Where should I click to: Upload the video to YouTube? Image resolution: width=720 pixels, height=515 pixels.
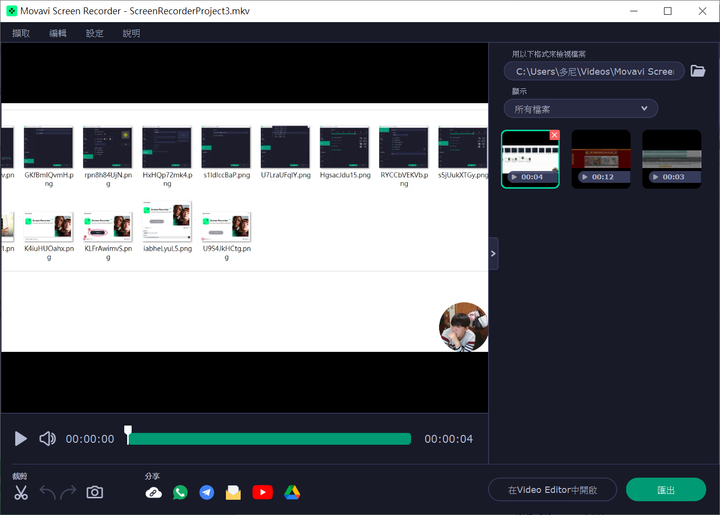[x=263, y=493]
